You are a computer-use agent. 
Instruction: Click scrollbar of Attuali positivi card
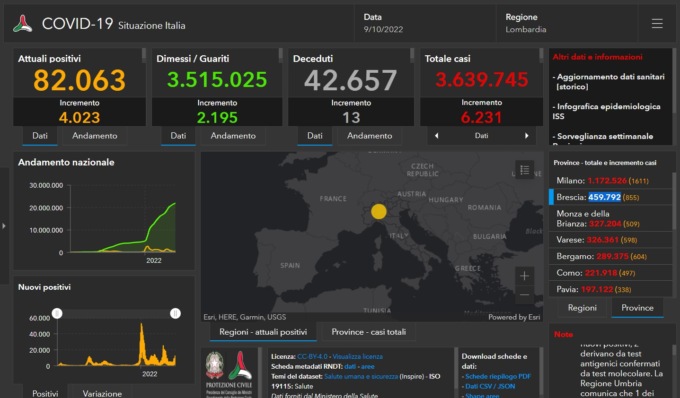pyautogui.click(x=144, y=55)
